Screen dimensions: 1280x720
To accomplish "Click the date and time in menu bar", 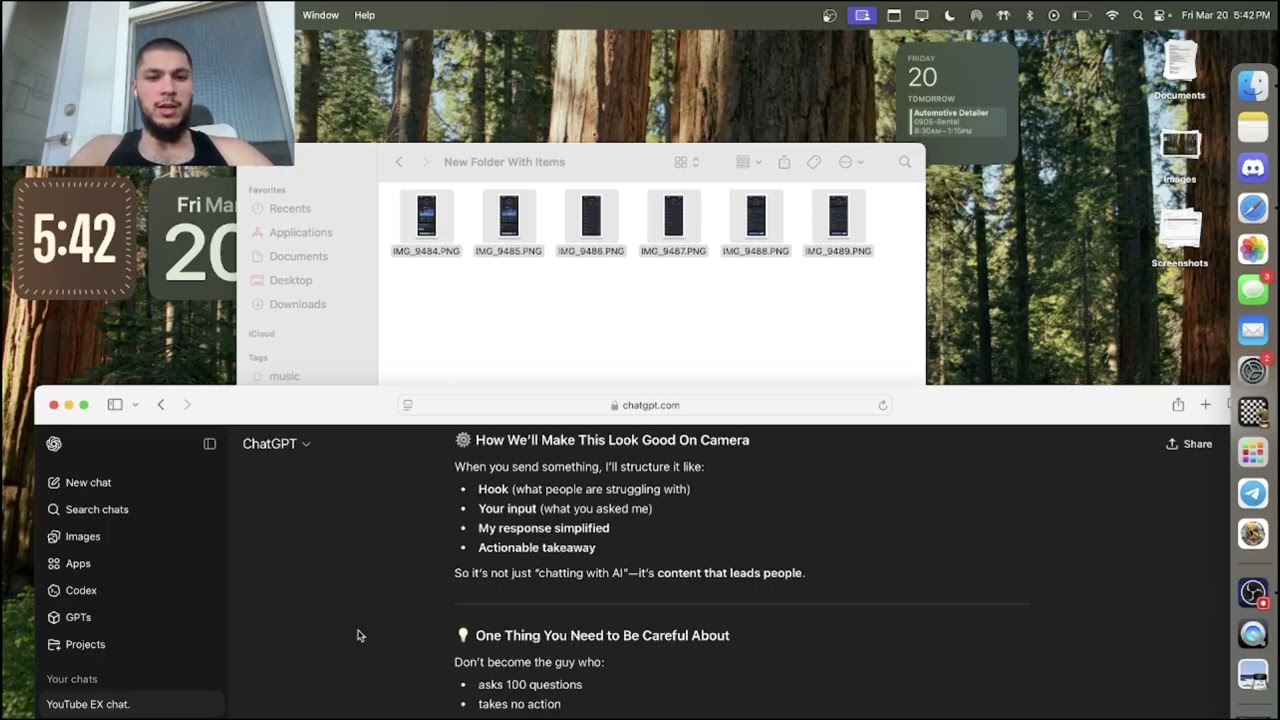I will pos(1226,15).
